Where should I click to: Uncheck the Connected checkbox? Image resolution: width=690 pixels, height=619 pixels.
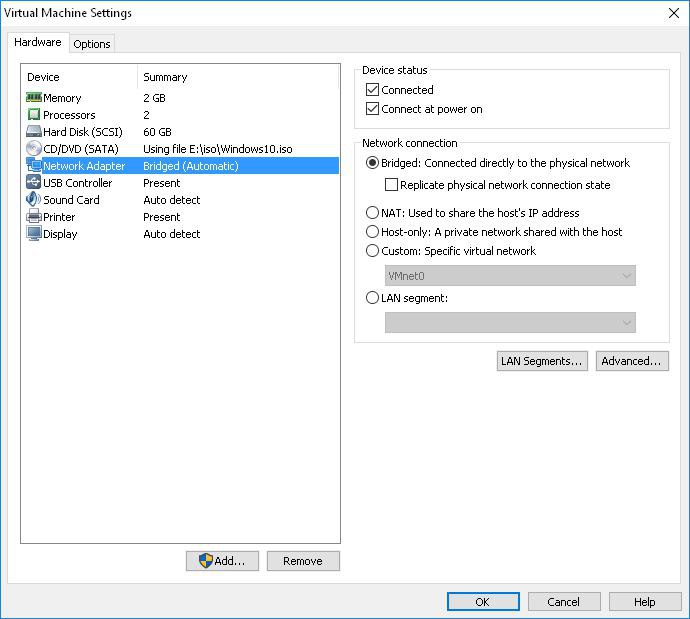(x=372, y=90)
